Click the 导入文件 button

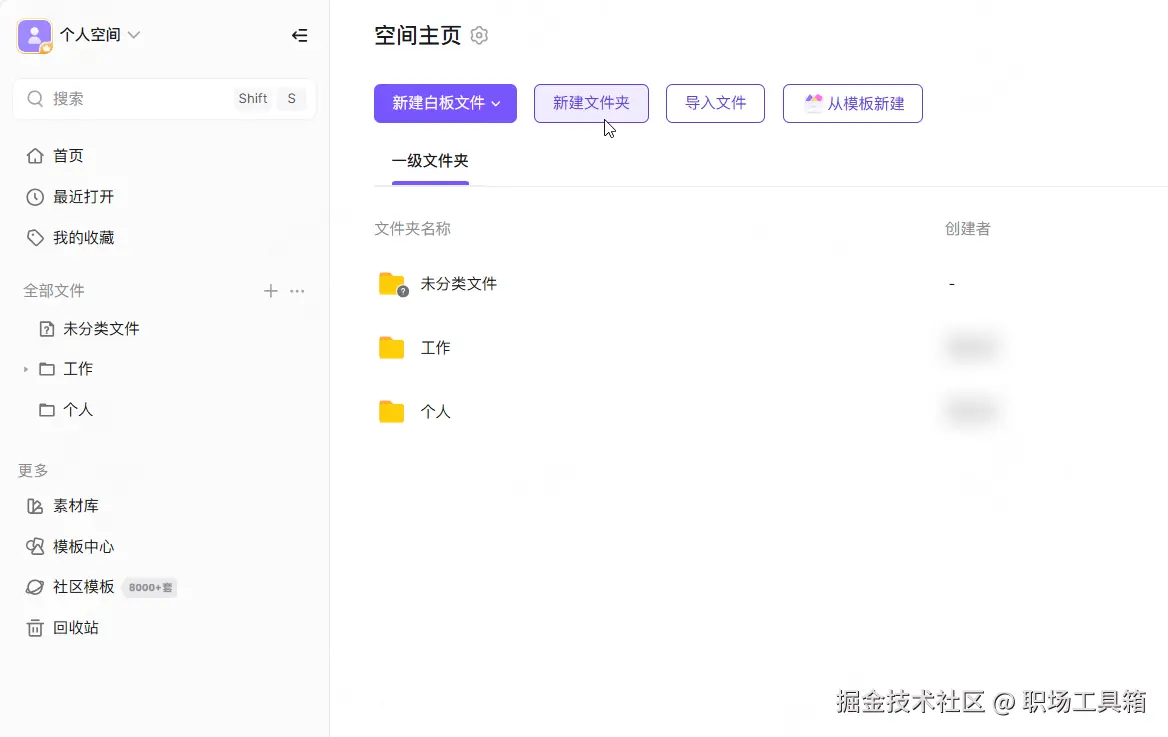[x=715, y=103]
